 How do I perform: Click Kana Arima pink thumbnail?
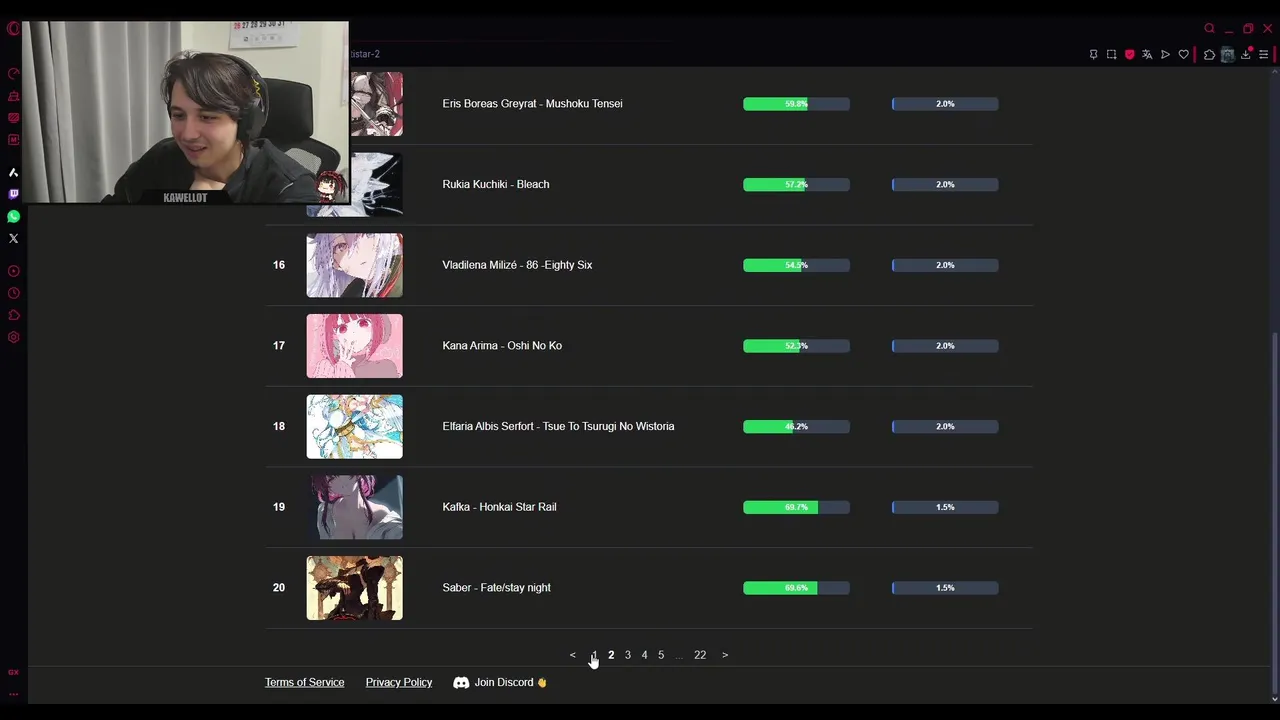click(355, 346)
